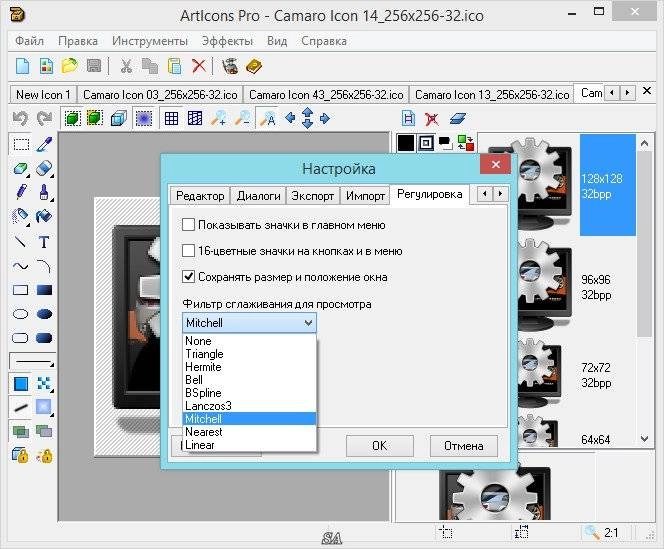Select the curve line tool
Viewport: 664px width, 549px height.
point(21,266)
